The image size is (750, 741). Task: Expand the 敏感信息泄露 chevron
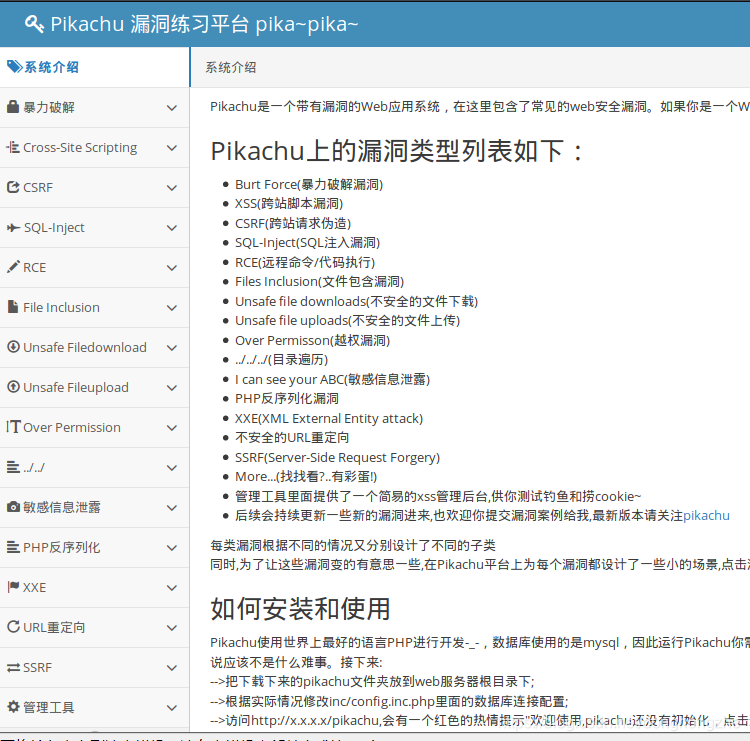[172, 508]
